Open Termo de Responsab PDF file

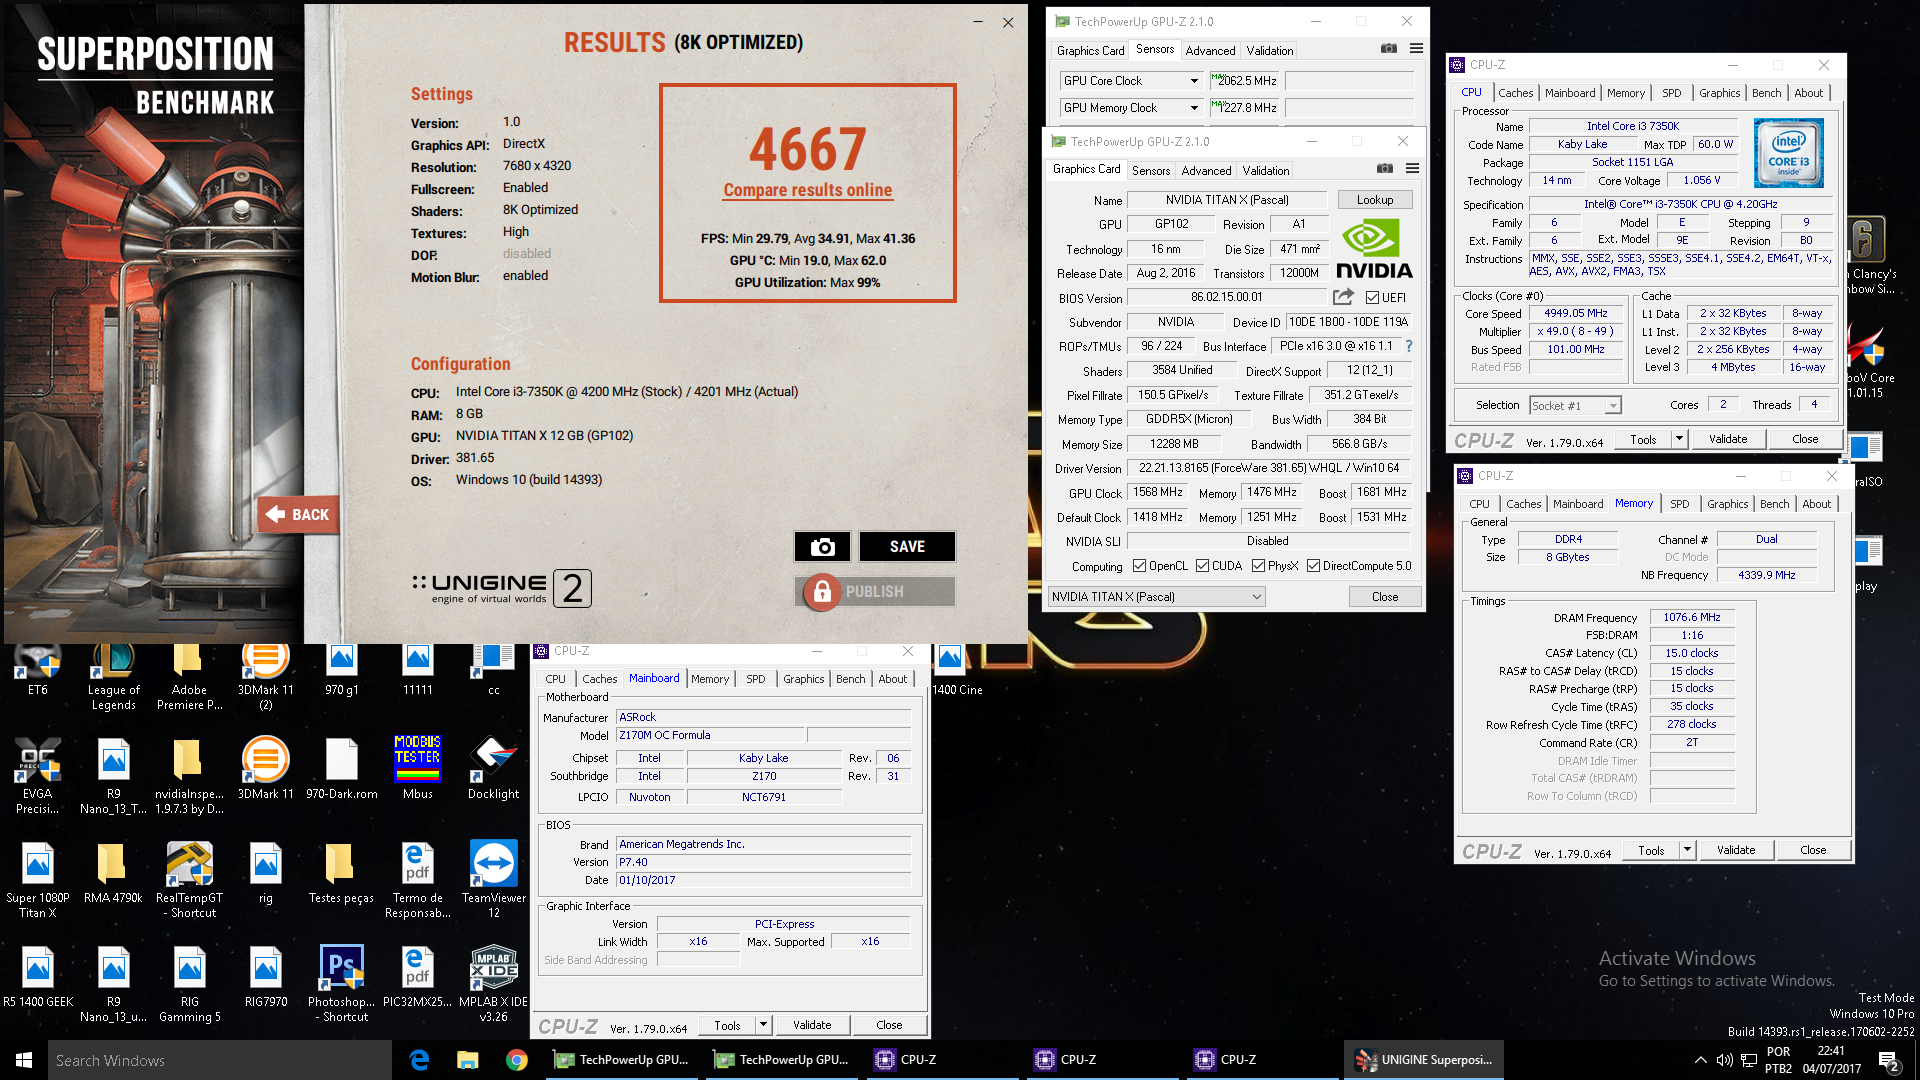point(418,880)
